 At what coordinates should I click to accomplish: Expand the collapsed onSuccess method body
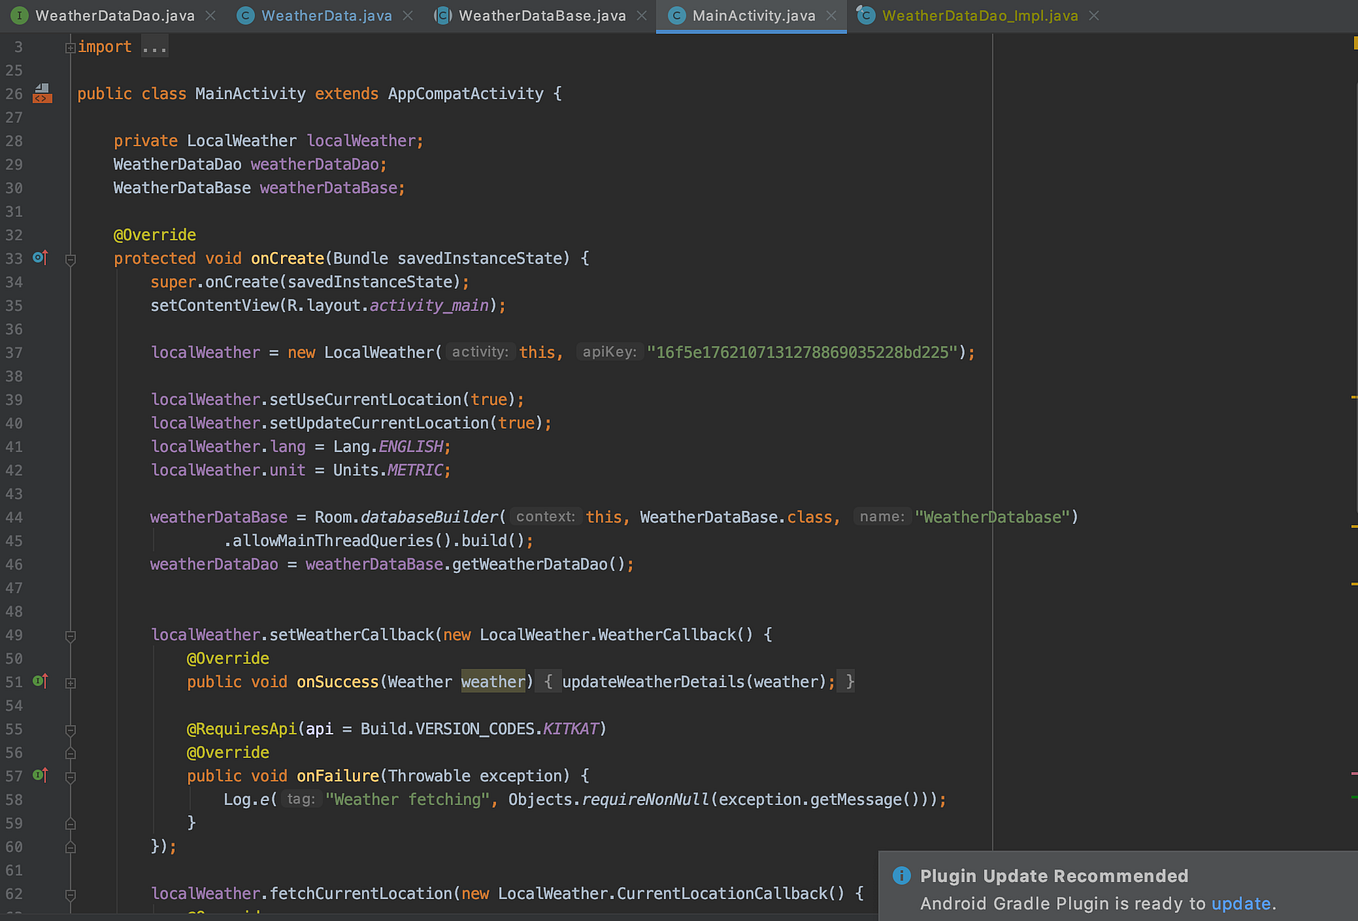pyautogui.click(x=70, y=681)
